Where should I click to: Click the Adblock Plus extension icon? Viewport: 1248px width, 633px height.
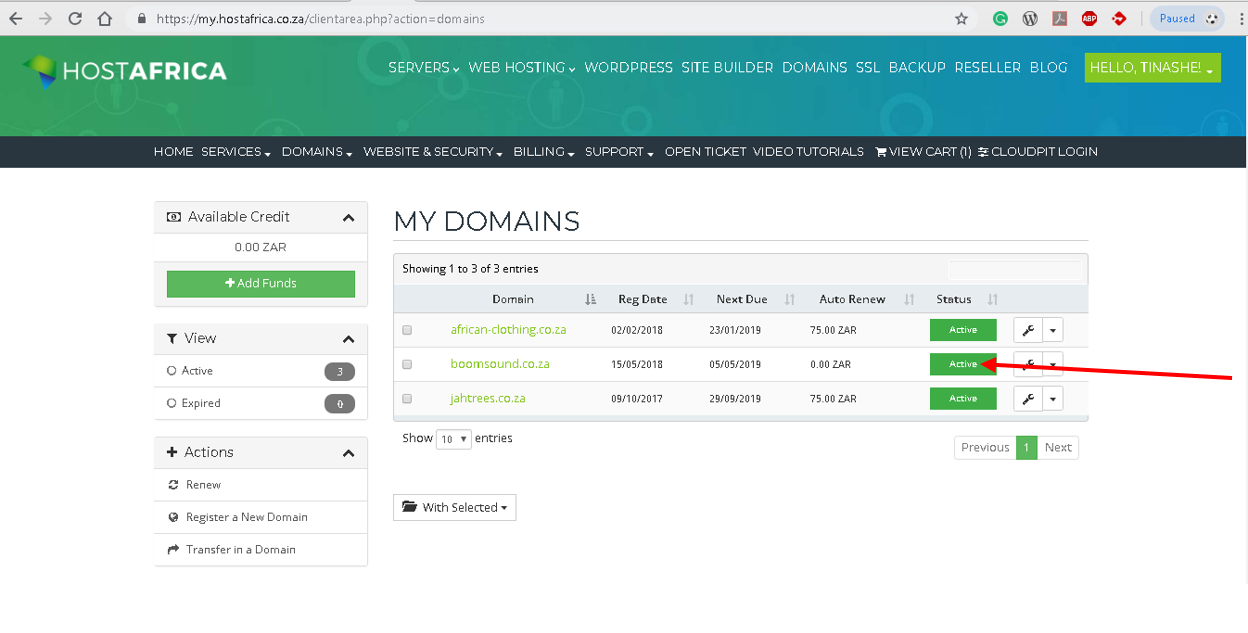click(x=1089, y=18)
